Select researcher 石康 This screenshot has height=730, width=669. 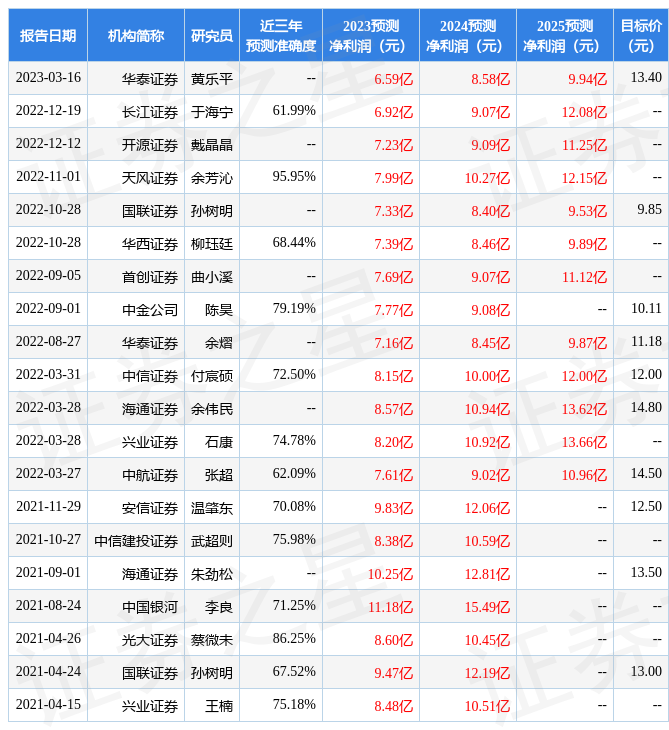(219, 442)
